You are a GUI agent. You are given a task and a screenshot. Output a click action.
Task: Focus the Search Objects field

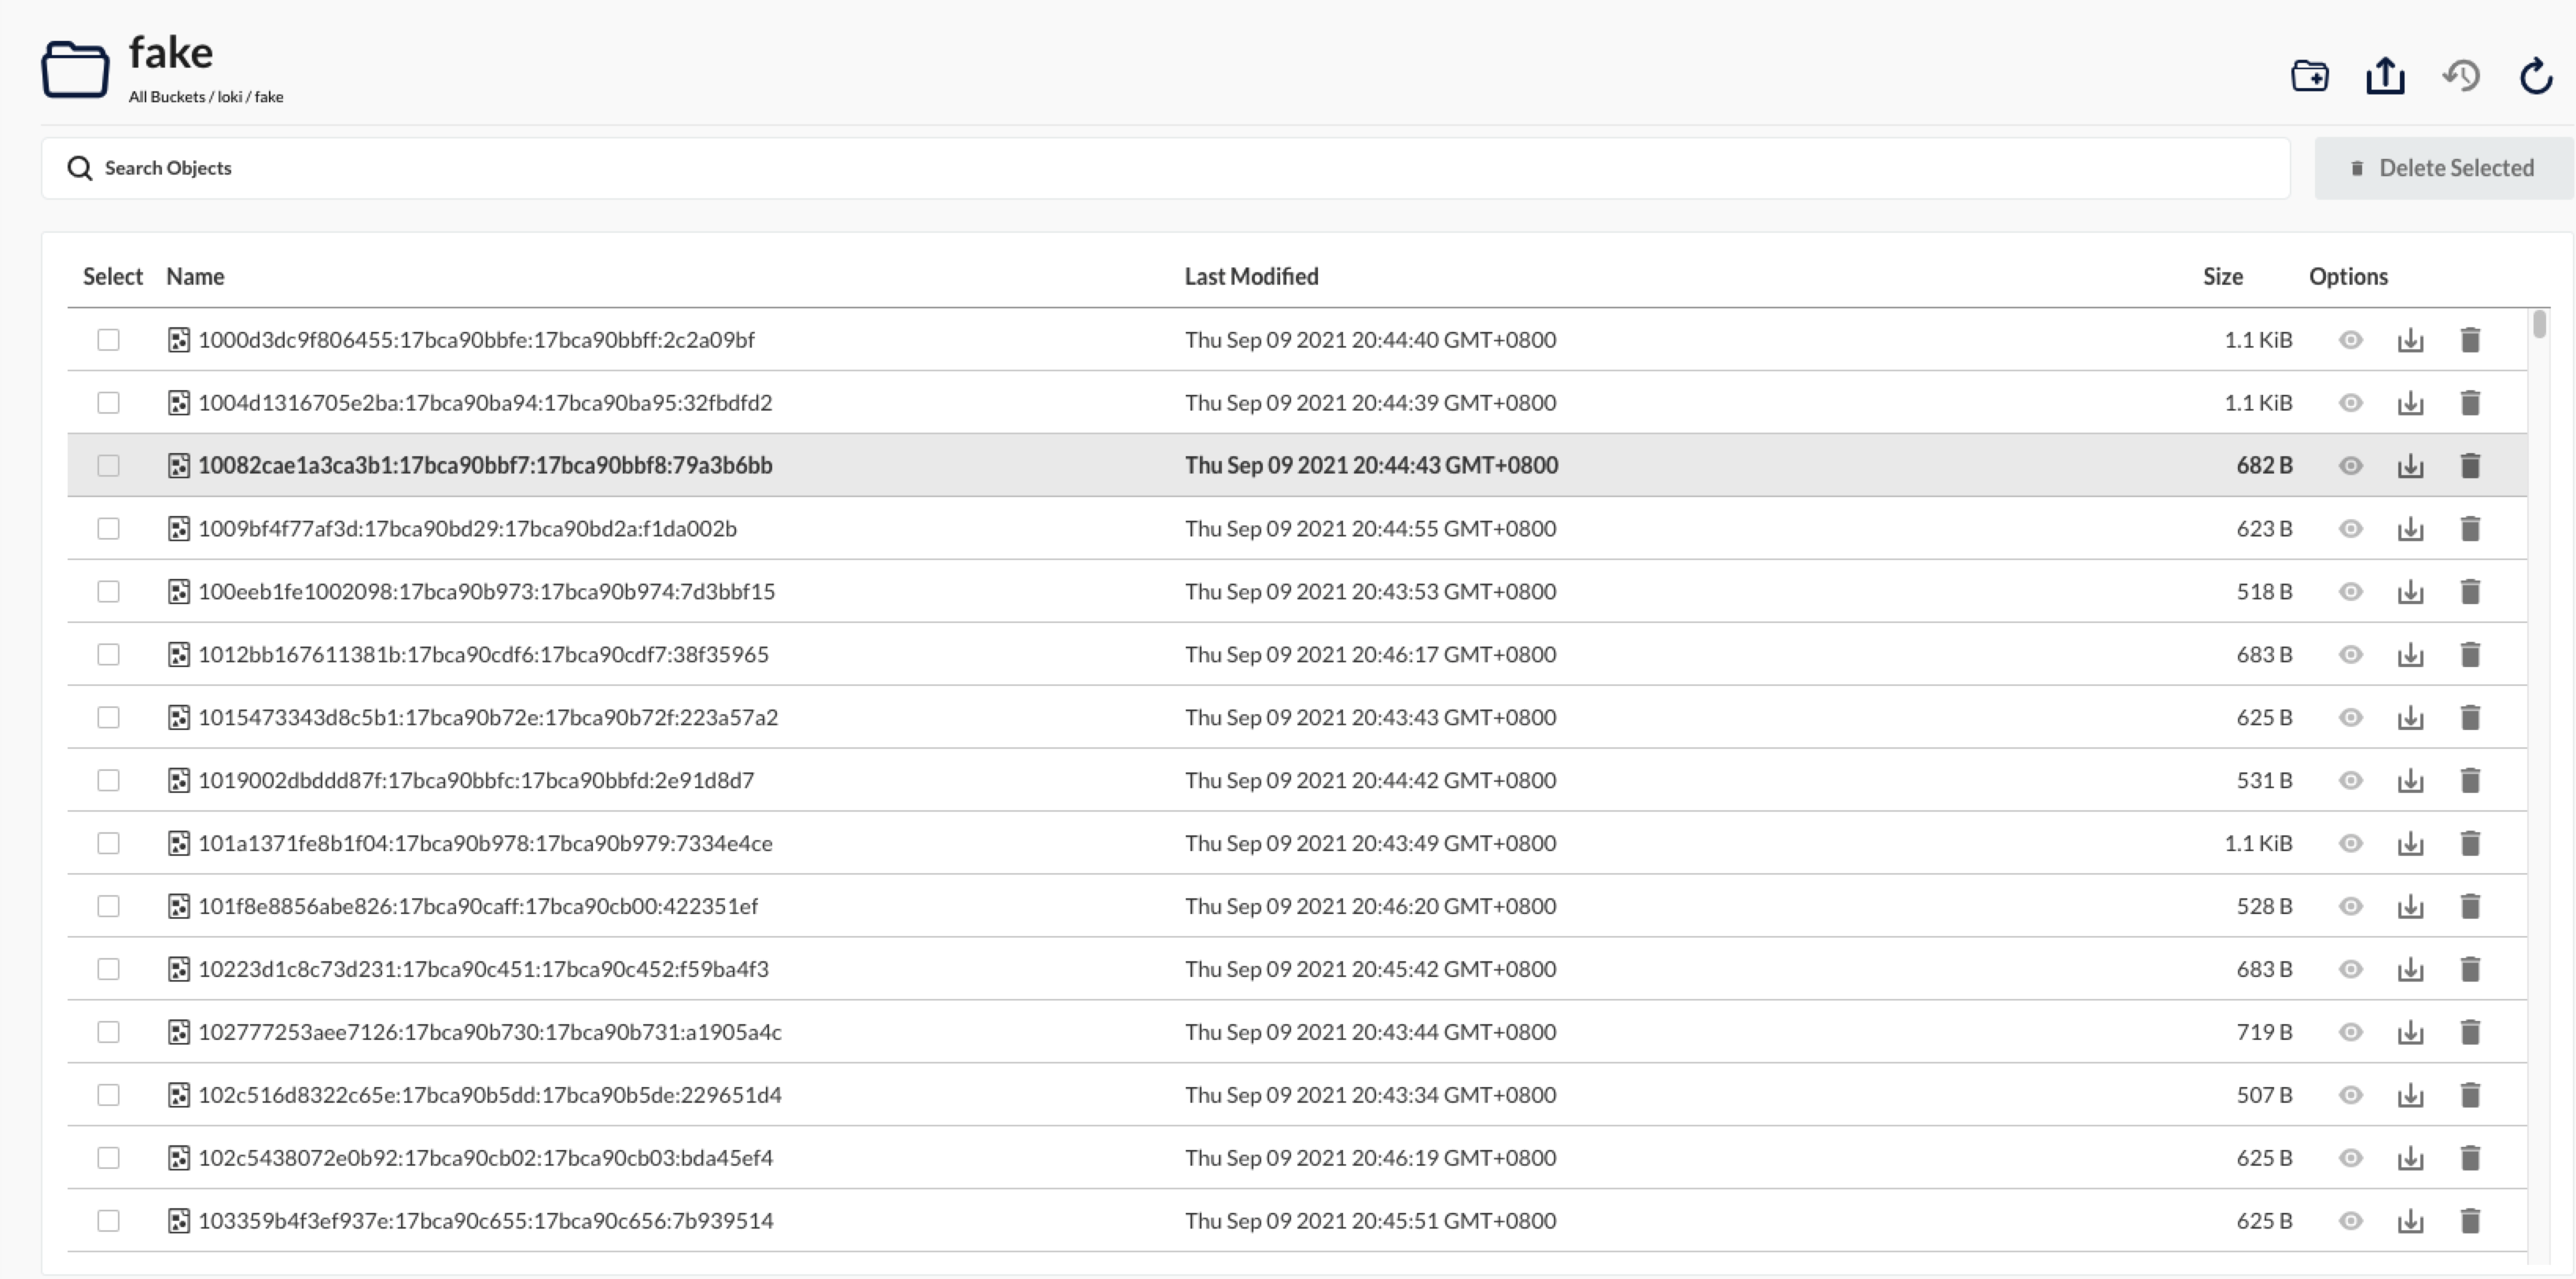1166,168
